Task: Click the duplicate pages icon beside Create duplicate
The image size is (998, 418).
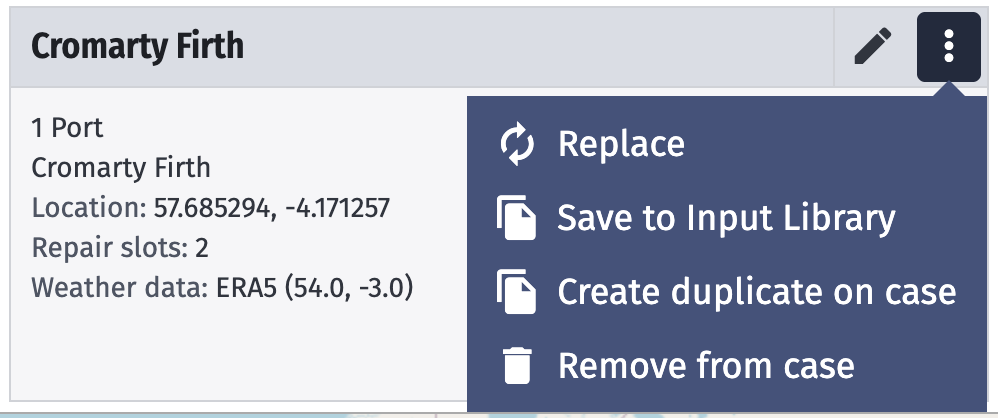Action: tap(516, 291)
